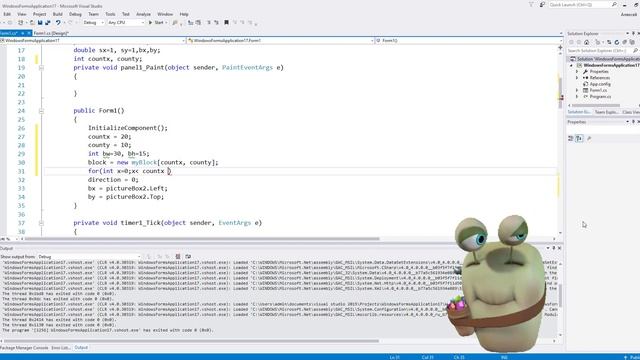Click the bookmark toggle toolbar icon
Screen dimensions: 640x360
pos(227,22)
